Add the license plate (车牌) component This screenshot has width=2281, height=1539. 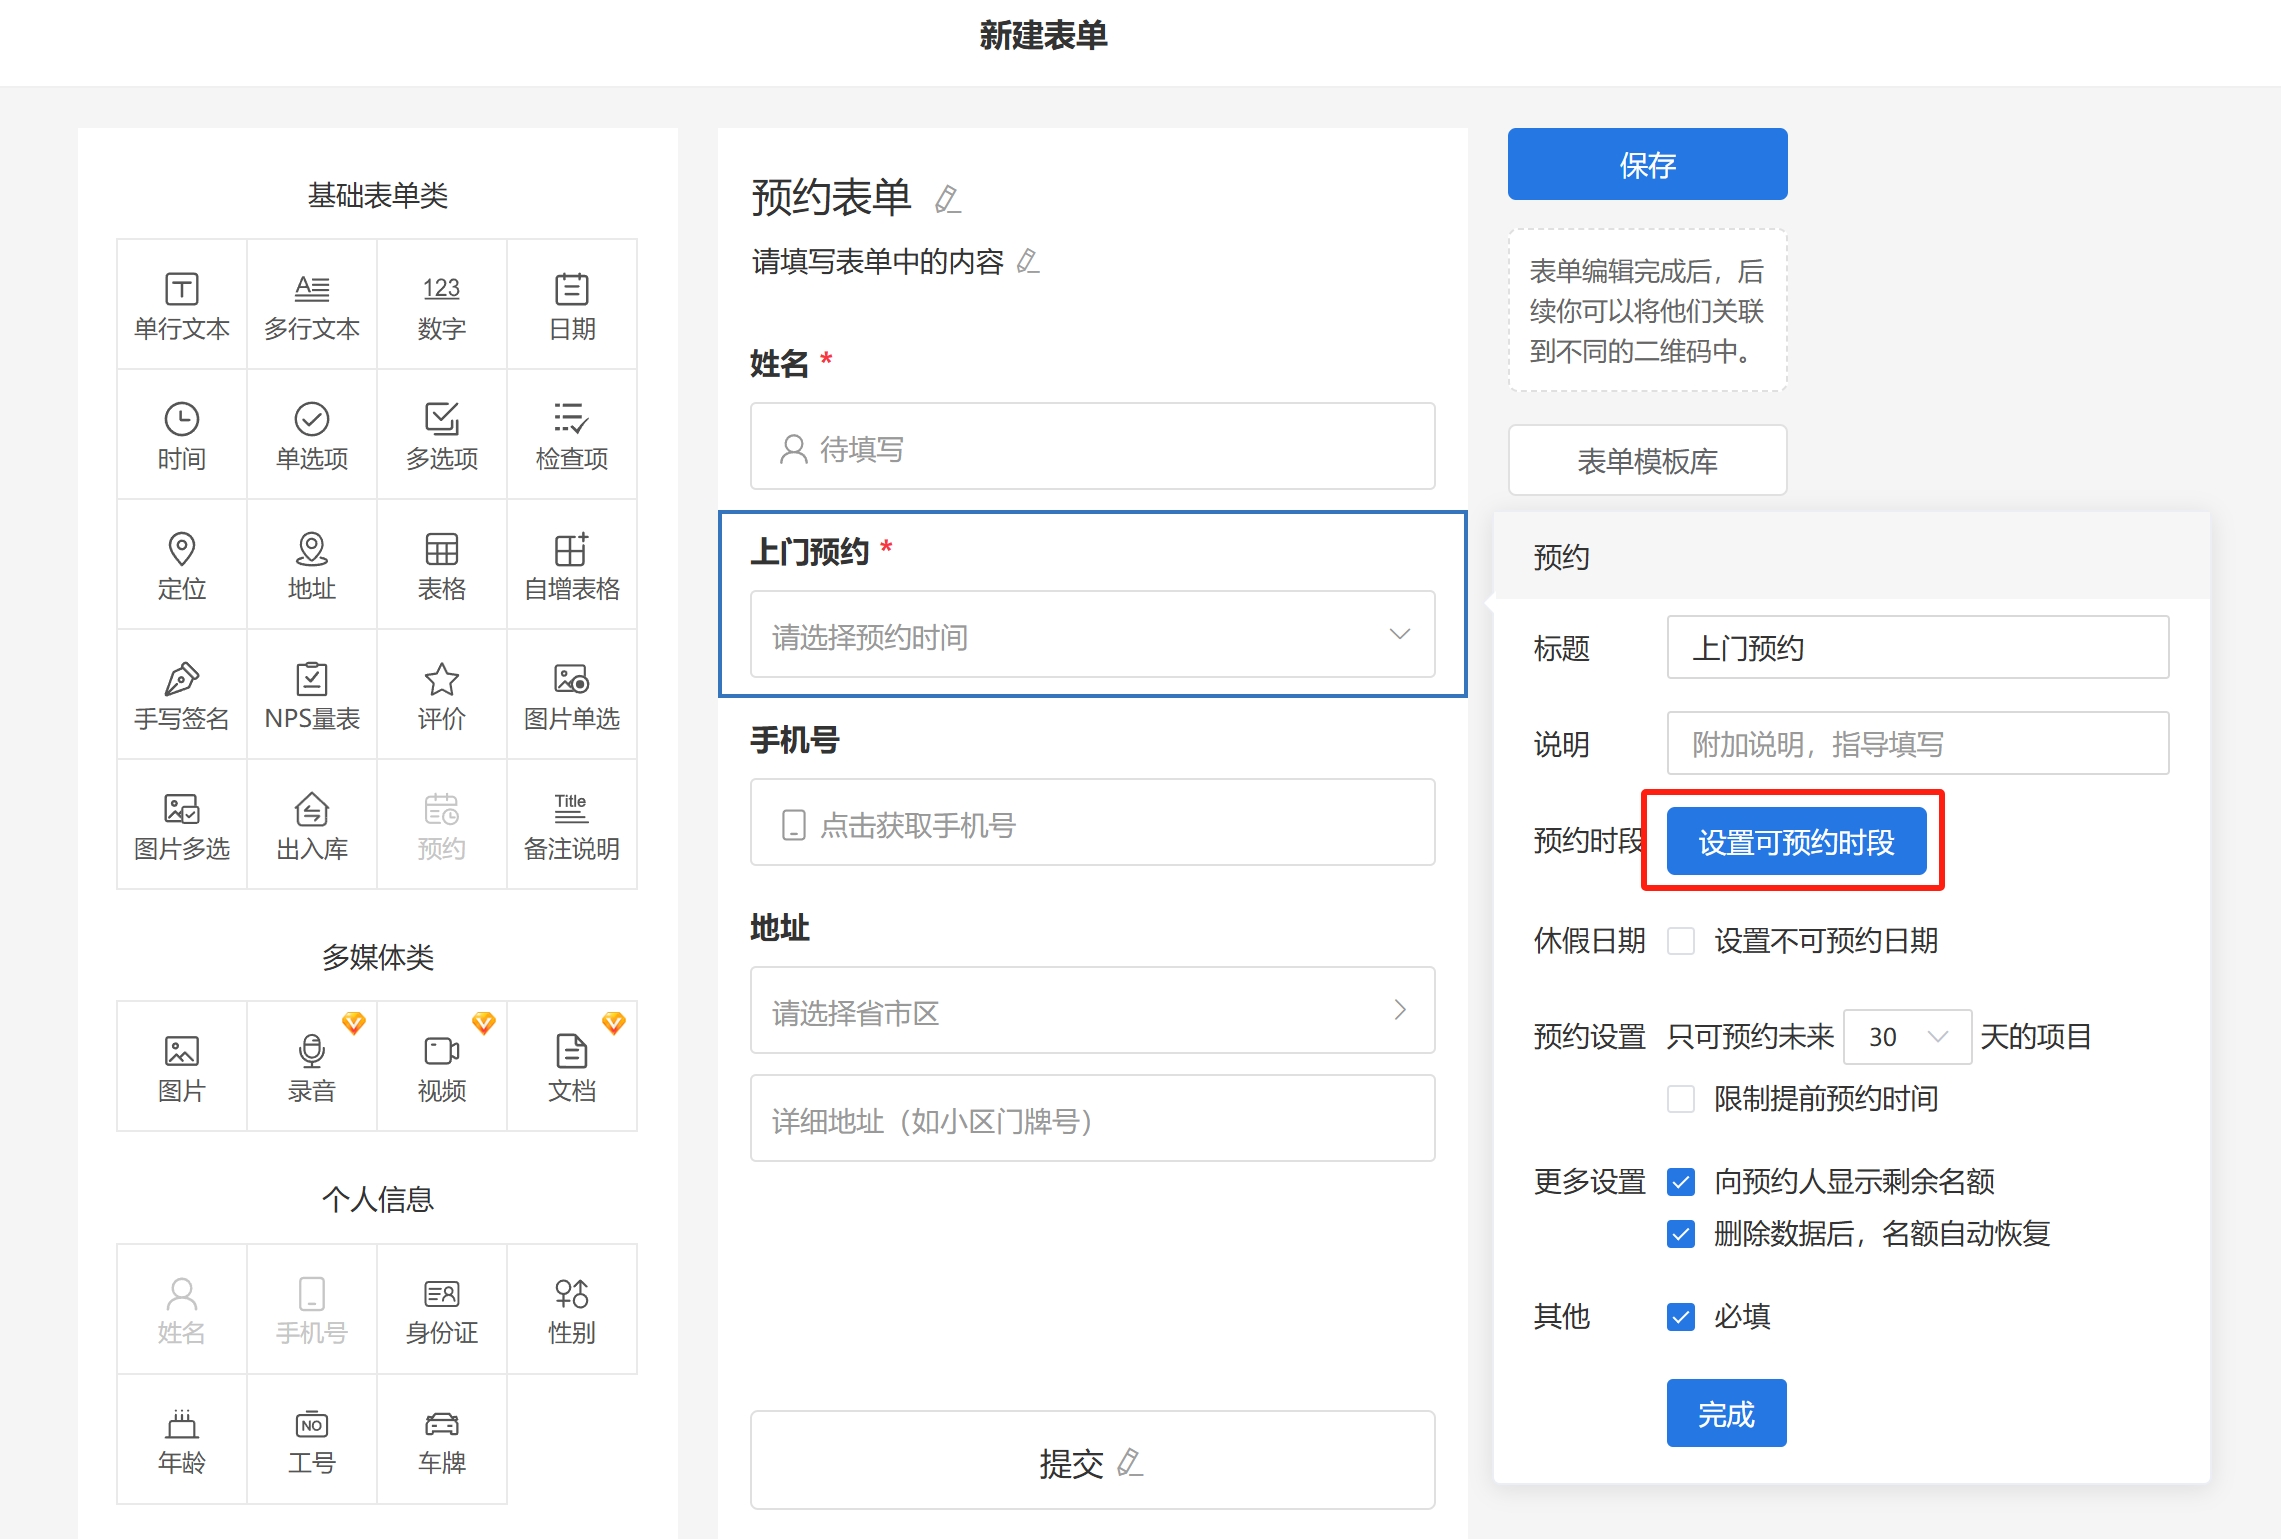click(x=442, y=1440)
